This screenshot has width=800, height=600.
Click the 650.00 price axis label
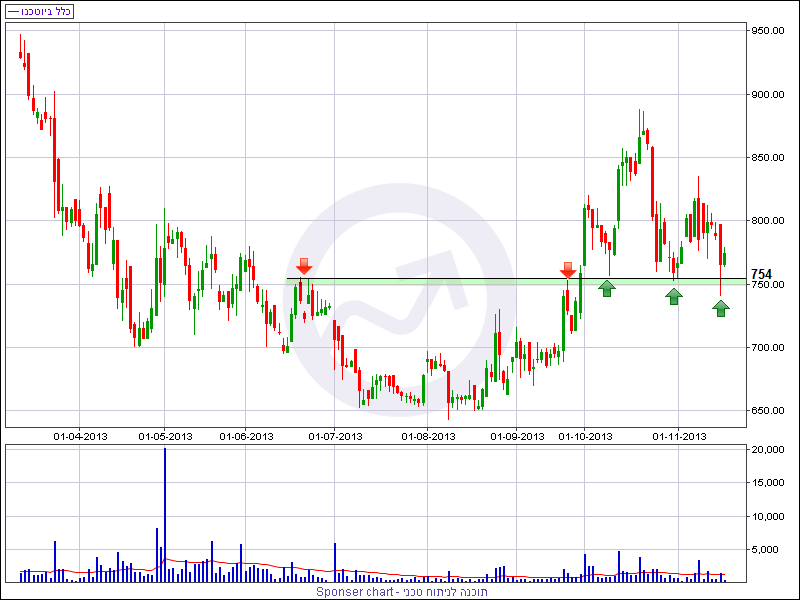click(x=767, y=411)
